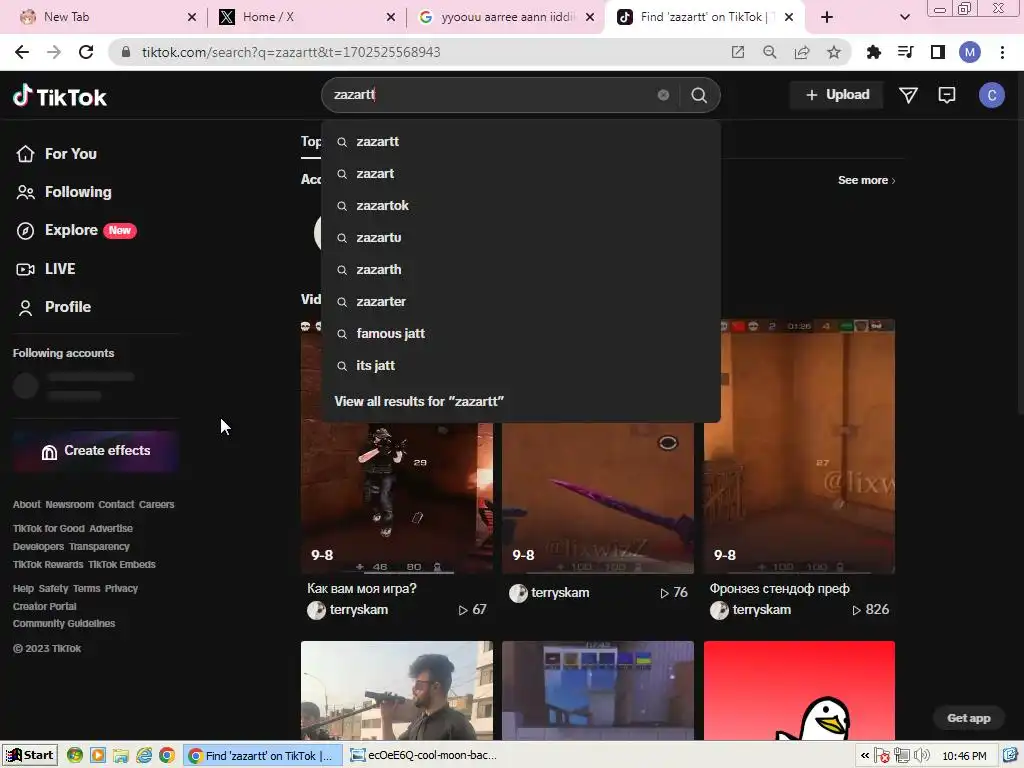Go to For You feed
This screenshot has height=768, width=1024.
coord(56,153)
